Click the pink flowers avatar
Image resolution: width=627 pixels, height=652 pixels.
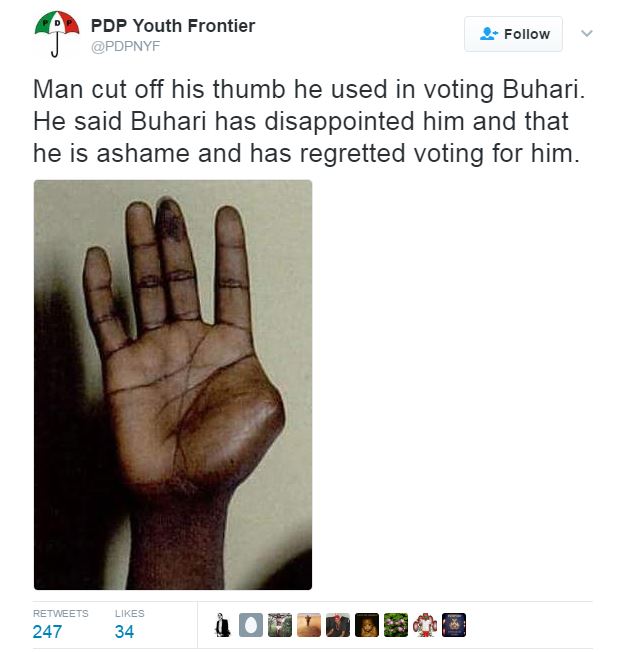pyautogui.click(x=396, y=625)
